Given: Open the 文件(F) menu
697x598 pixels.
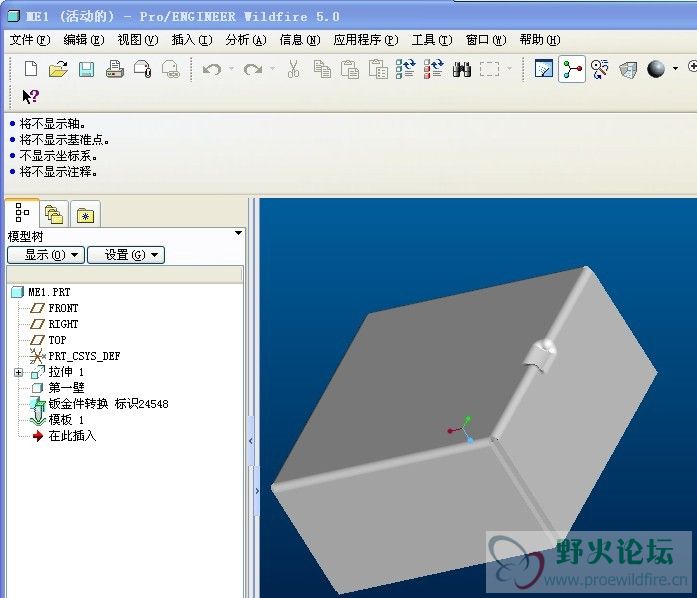Looking at the screenshot, I should (x=30, y=40).
